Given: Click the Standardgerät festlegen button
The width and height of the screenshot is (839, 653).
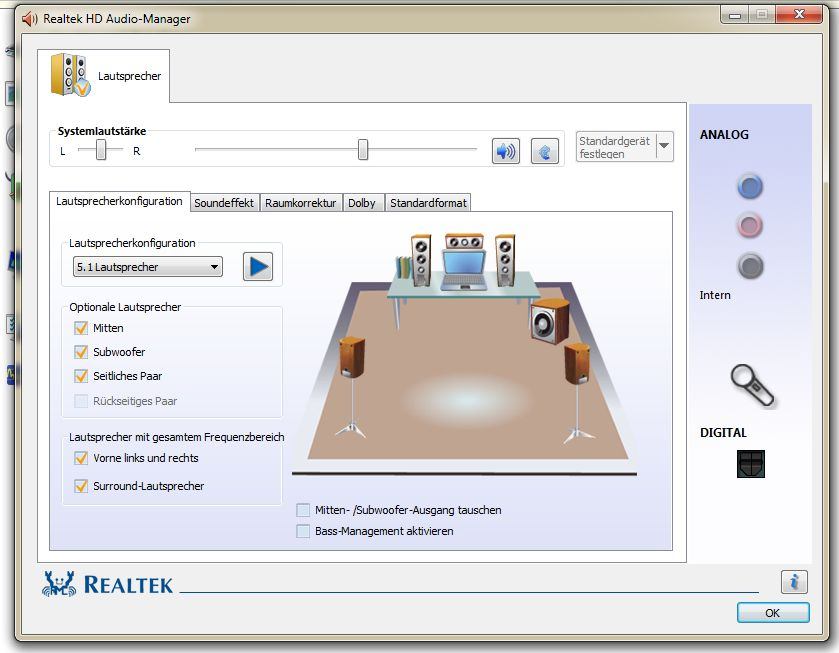Looking at the screenshot, I should click(616, 147).
